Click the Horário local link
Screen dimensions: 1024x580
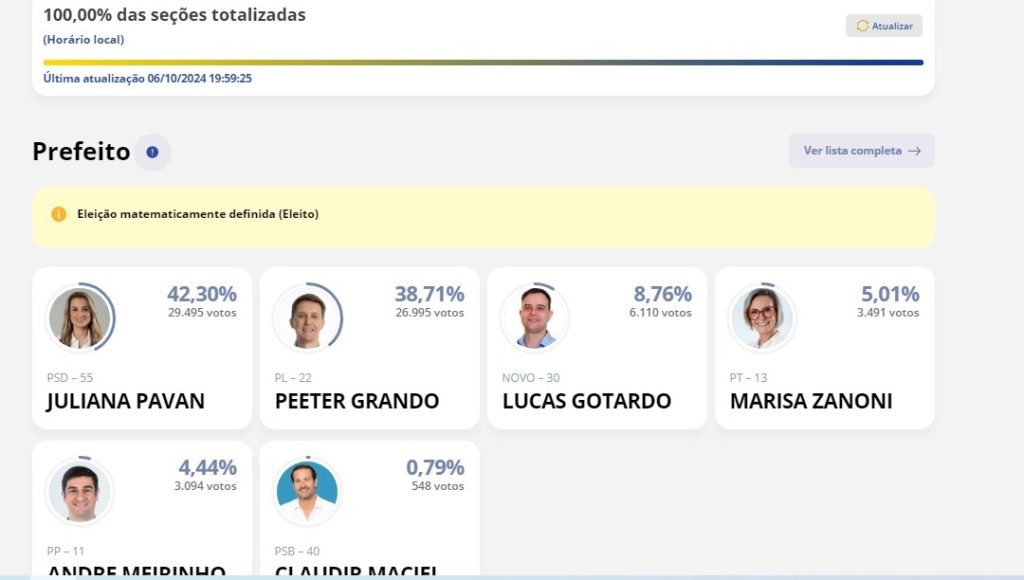pyautogui.click(x=84, y=40)
